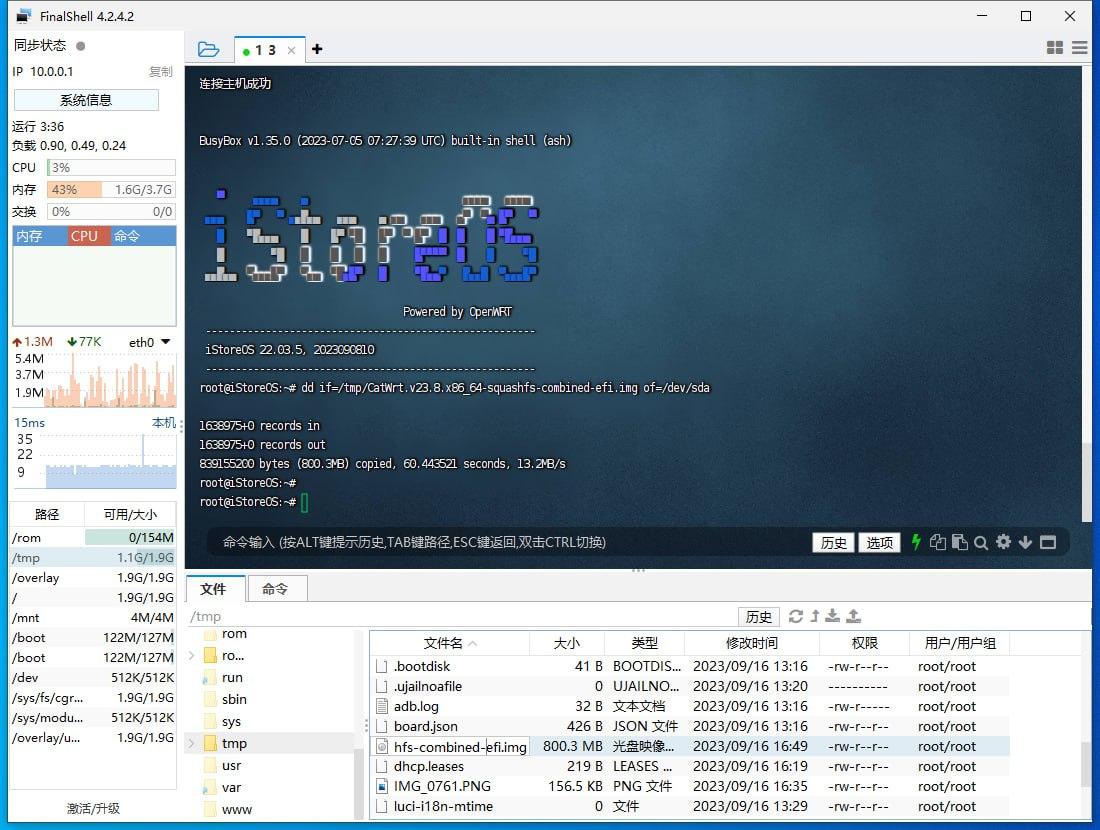This screenshot has height=830, width=1100.
Task: Select the /rom disk row
Action: [x=93, y=537]
